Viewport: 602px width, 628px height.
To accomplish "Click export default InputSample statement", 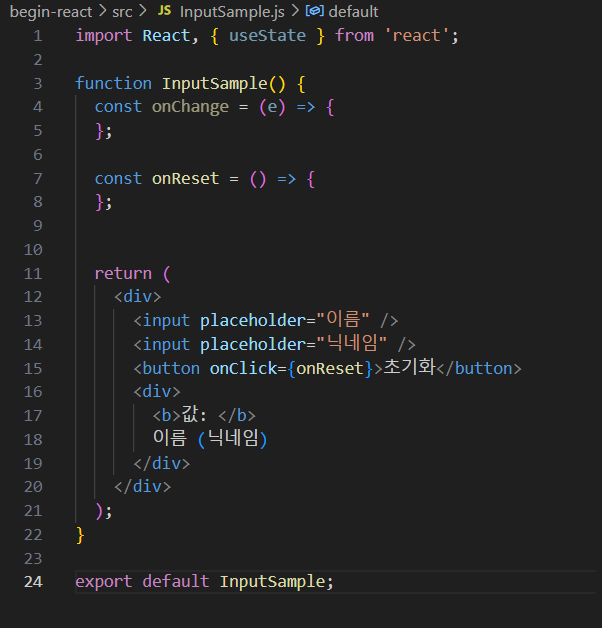I will (204, 582).
